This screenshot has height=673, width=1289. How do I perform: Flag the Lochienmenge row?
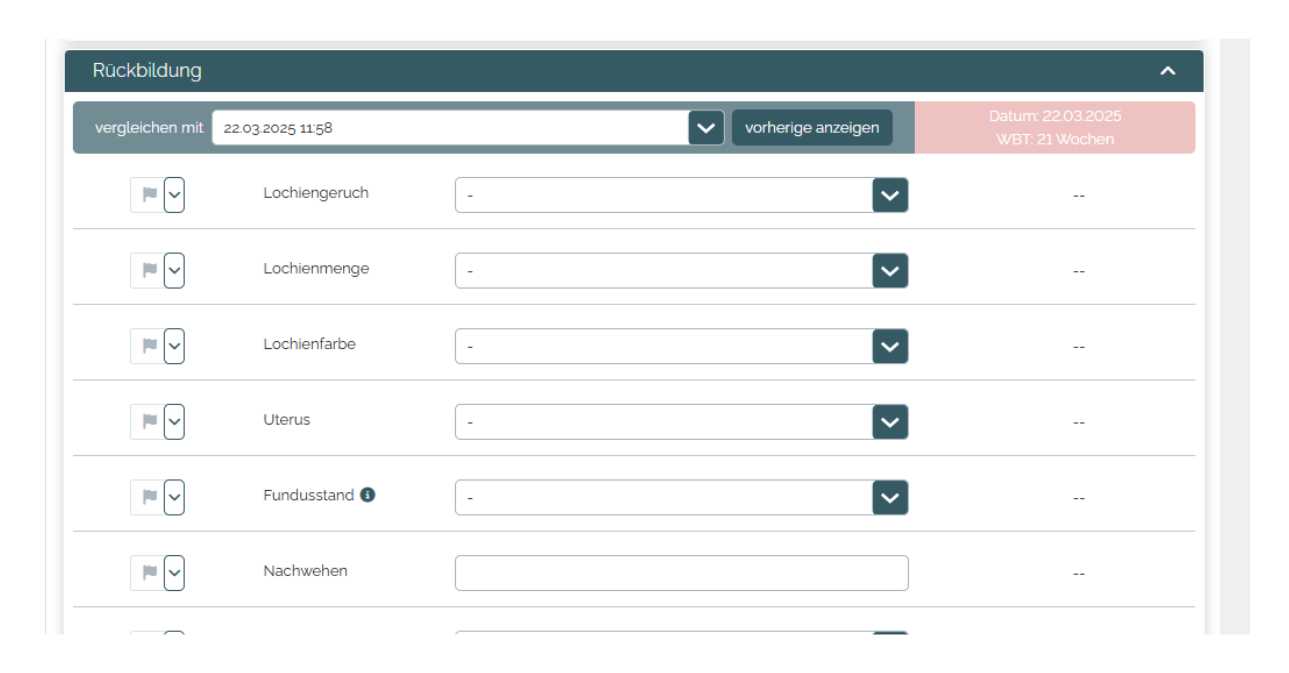(x=148, y=270)
